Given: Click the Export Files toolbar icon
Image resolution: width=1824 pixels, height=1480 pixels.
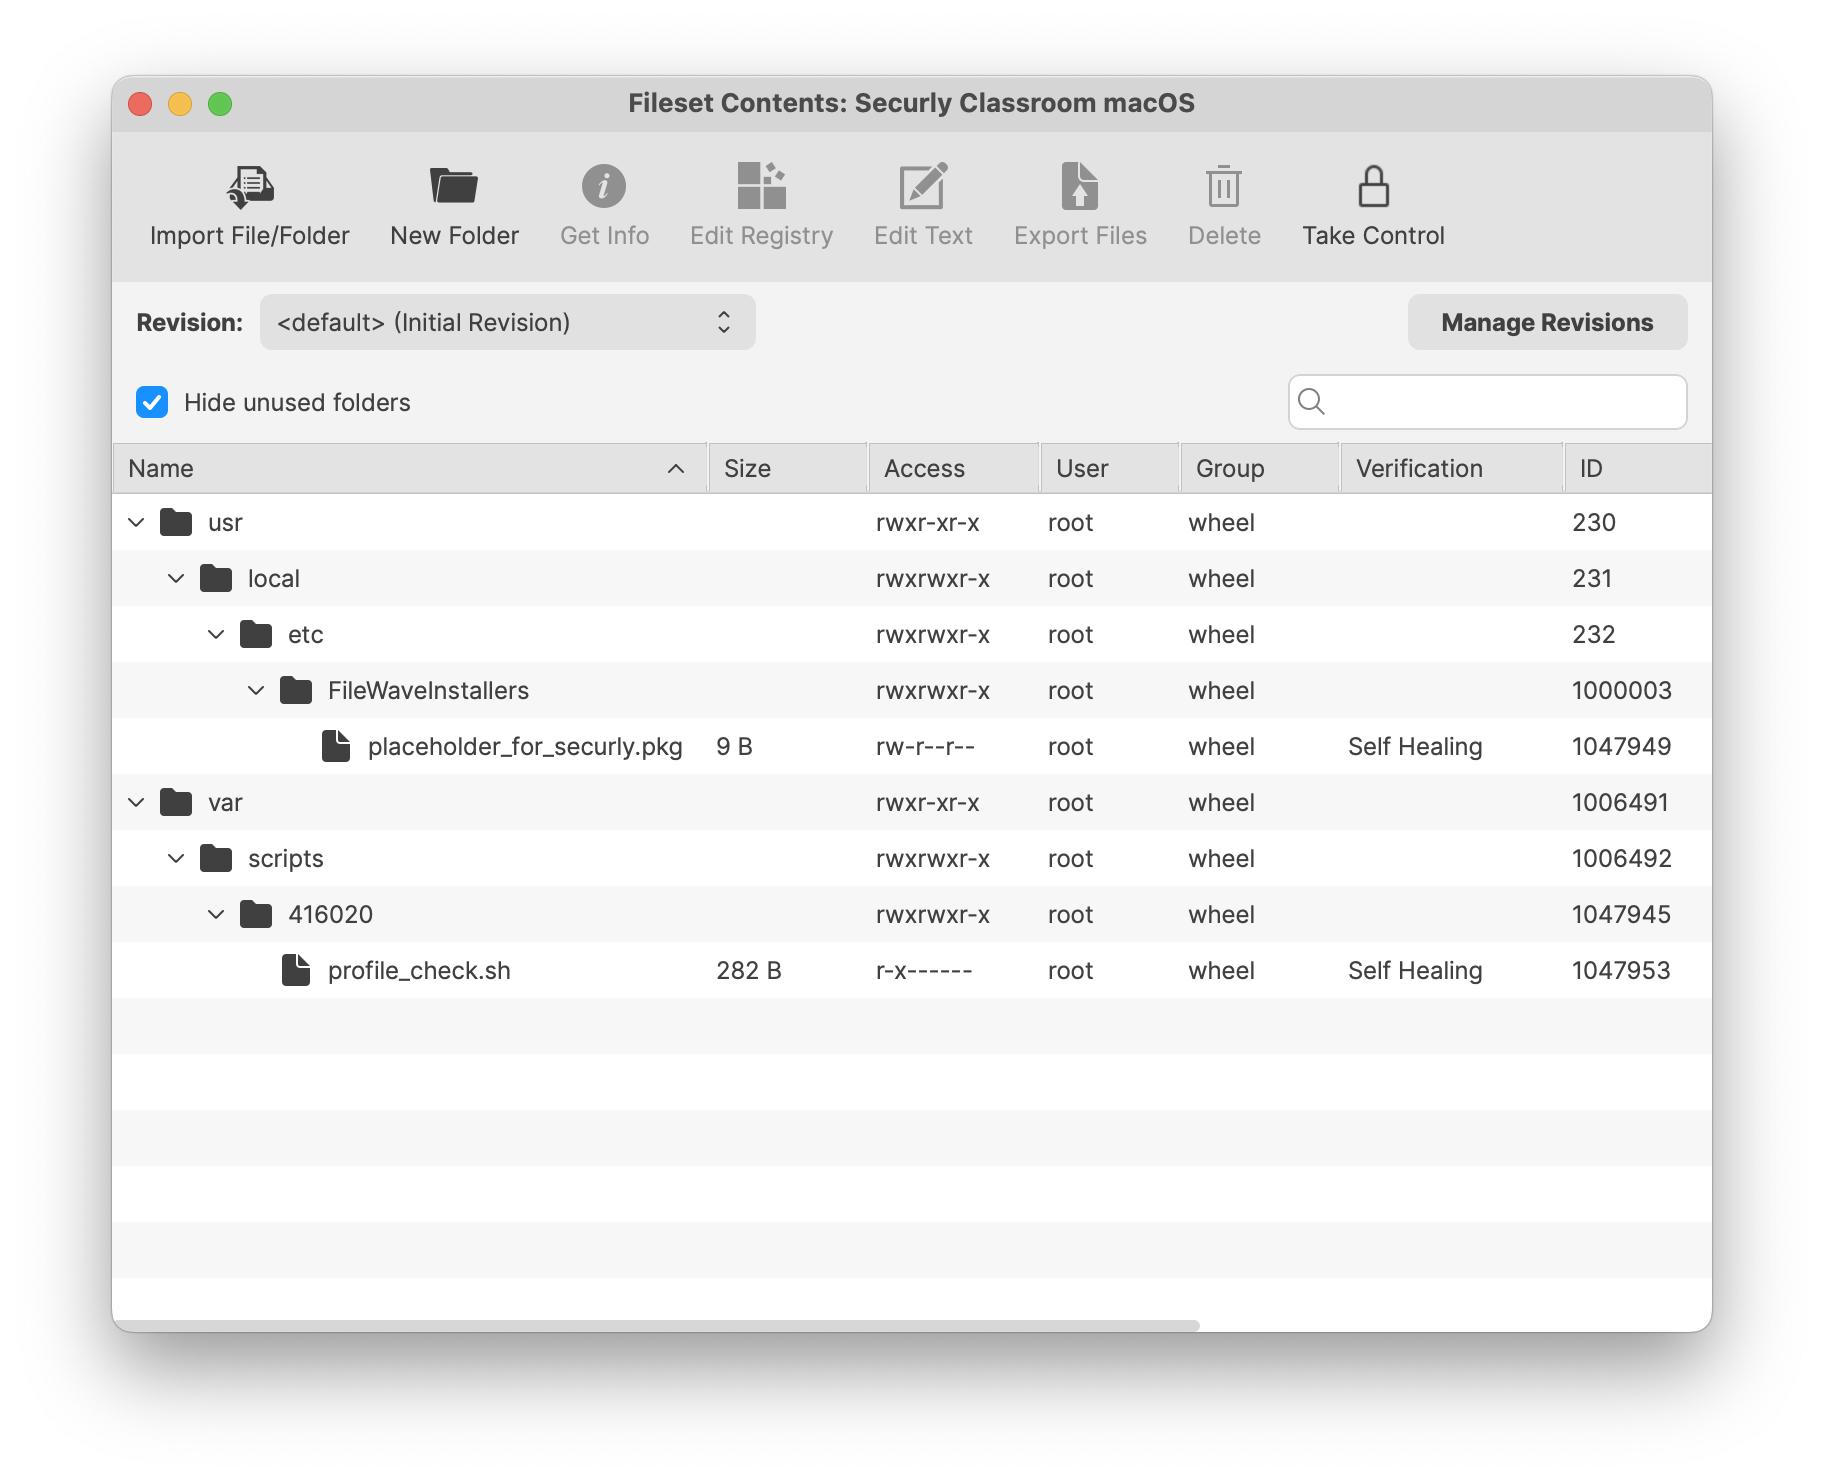Looking at the screenshot, I should [x=1080, y=186].
